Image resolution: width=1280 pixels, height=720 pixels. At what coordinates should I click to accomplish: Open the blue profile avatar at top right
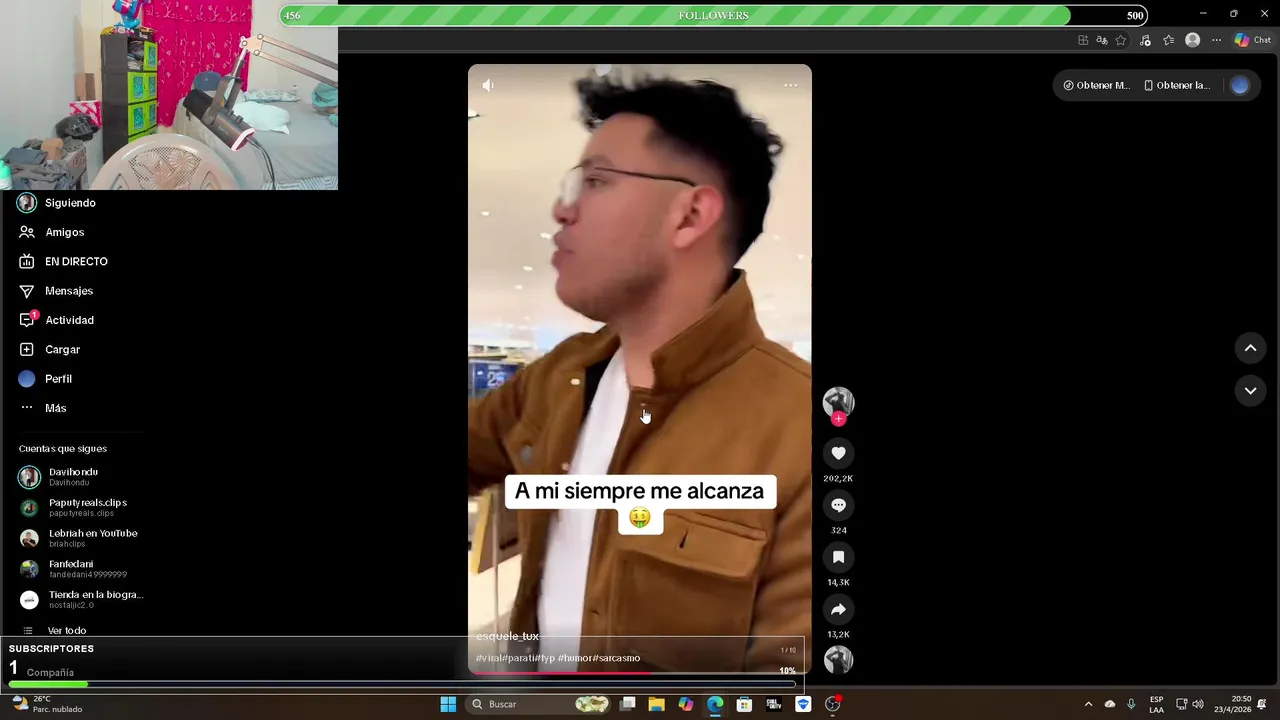pos(1240,85)
